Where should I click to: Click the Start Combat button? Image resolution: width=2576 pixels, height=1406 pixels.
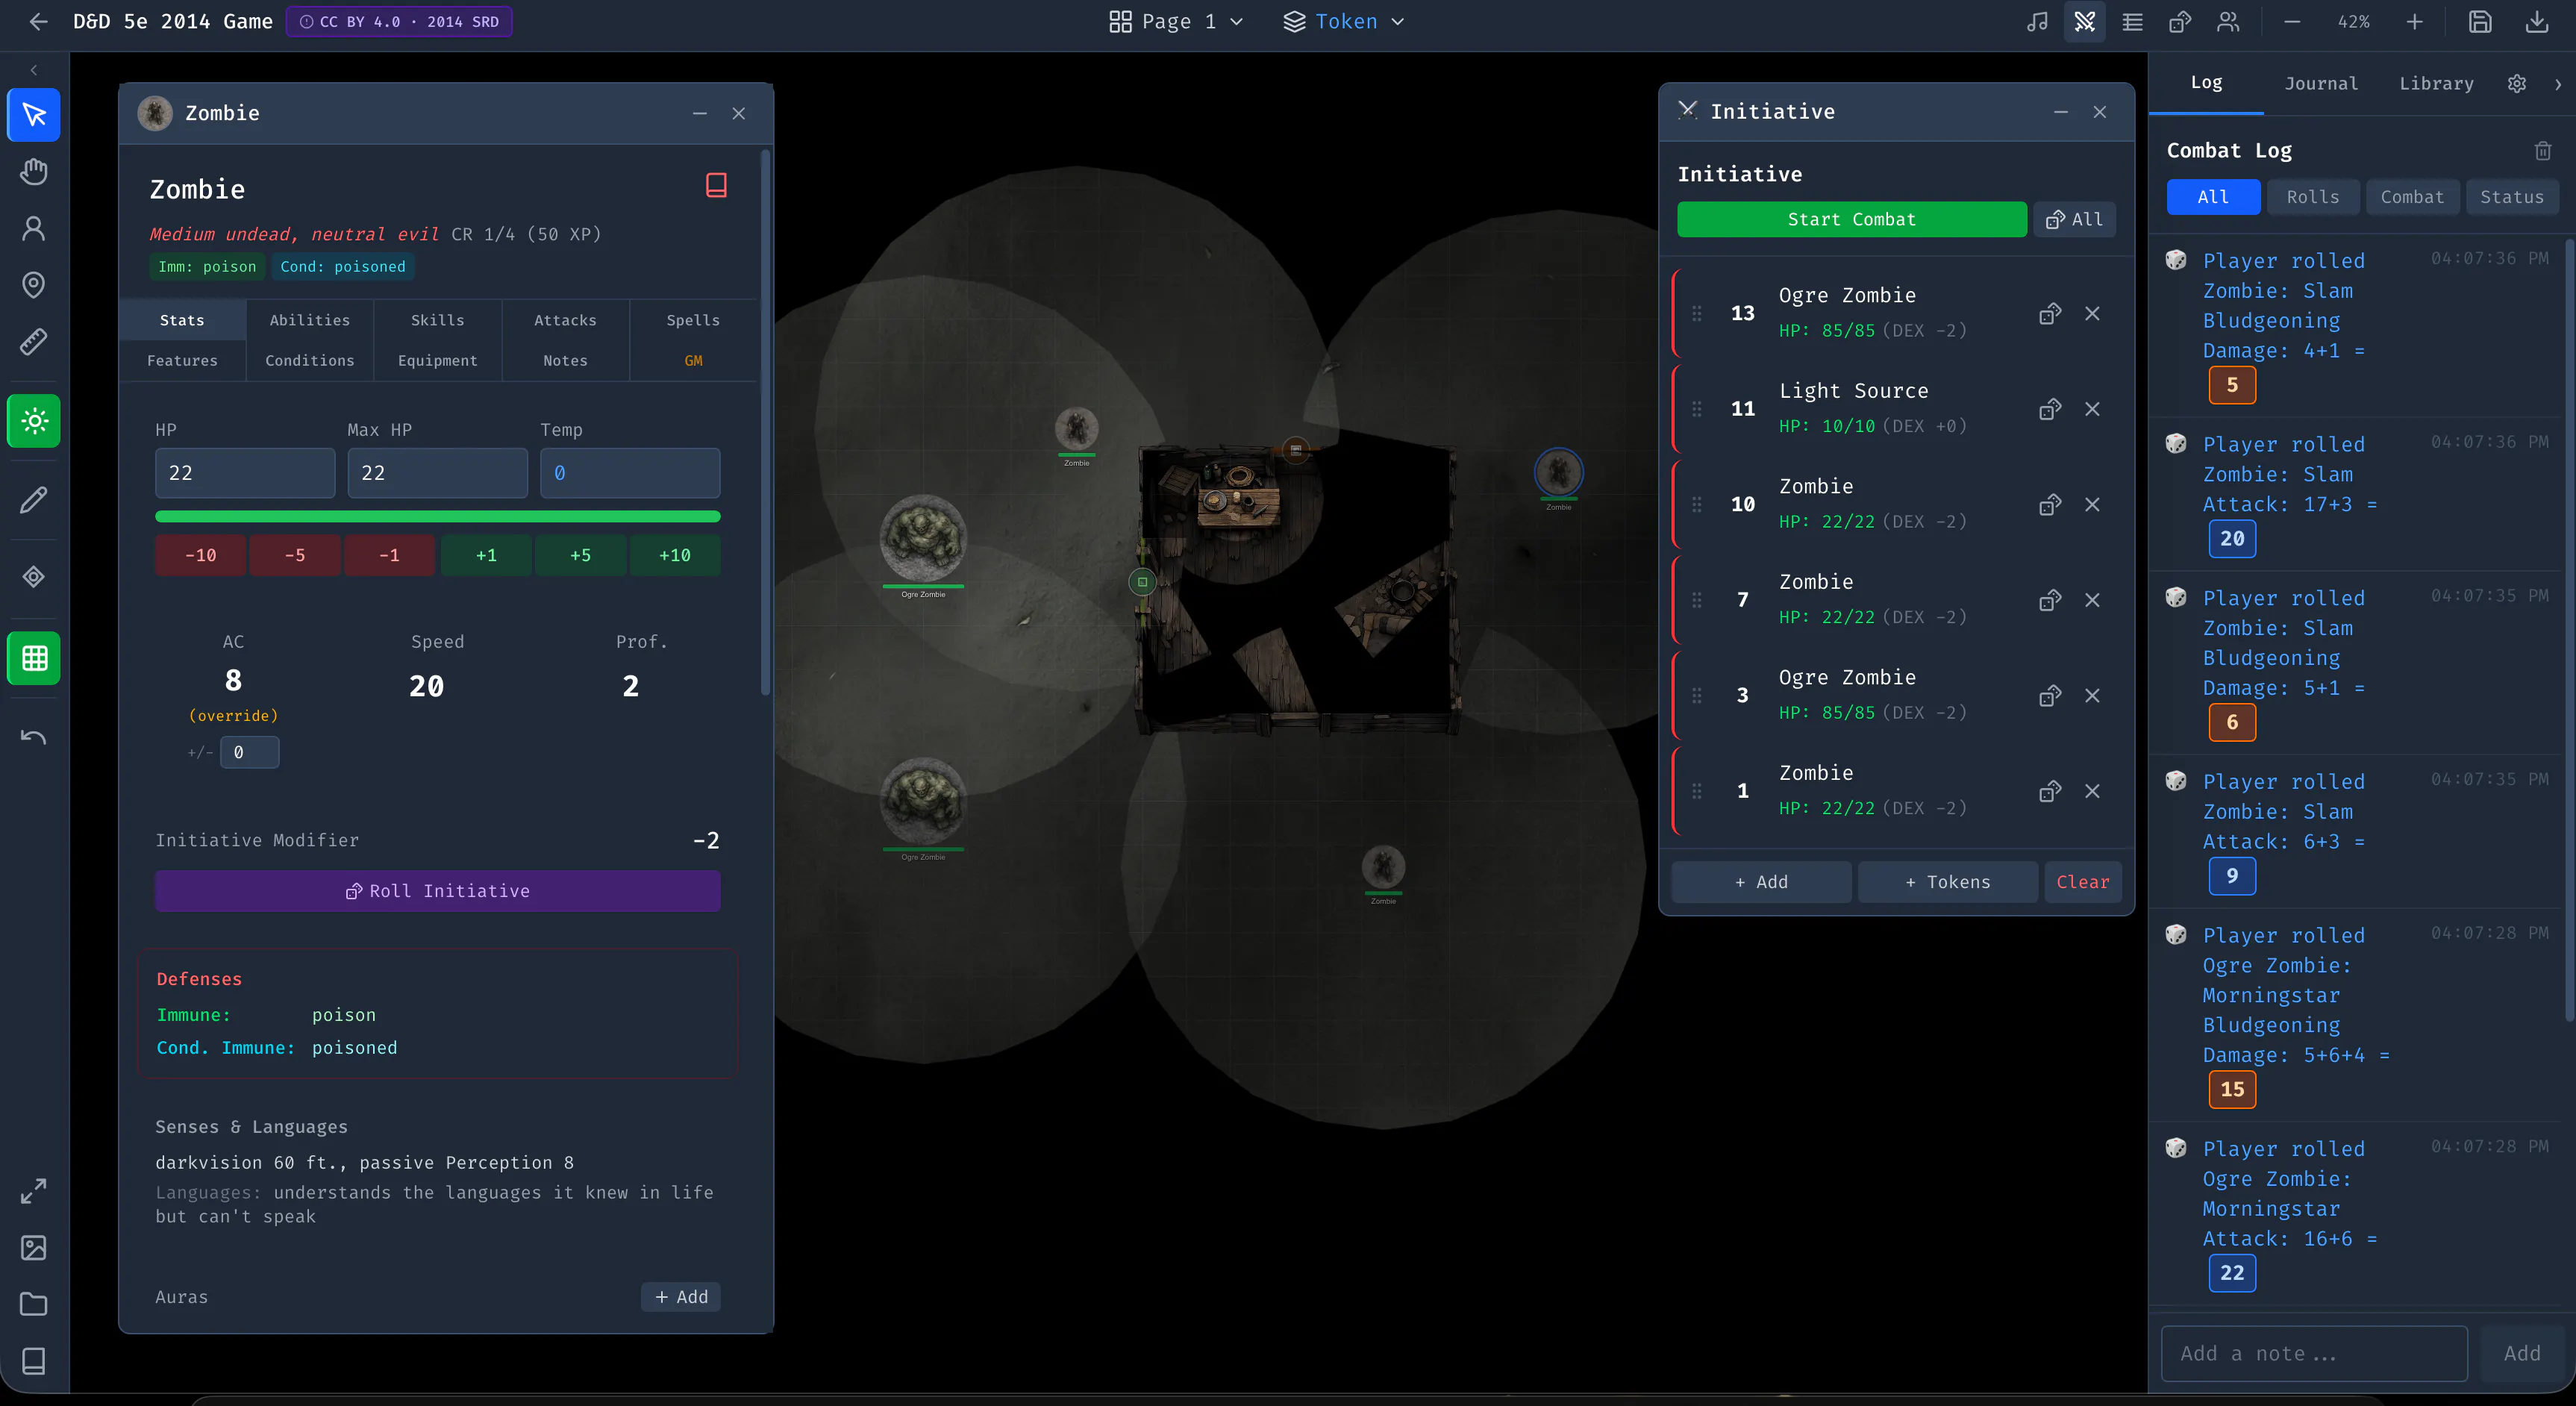[1852, 220]
